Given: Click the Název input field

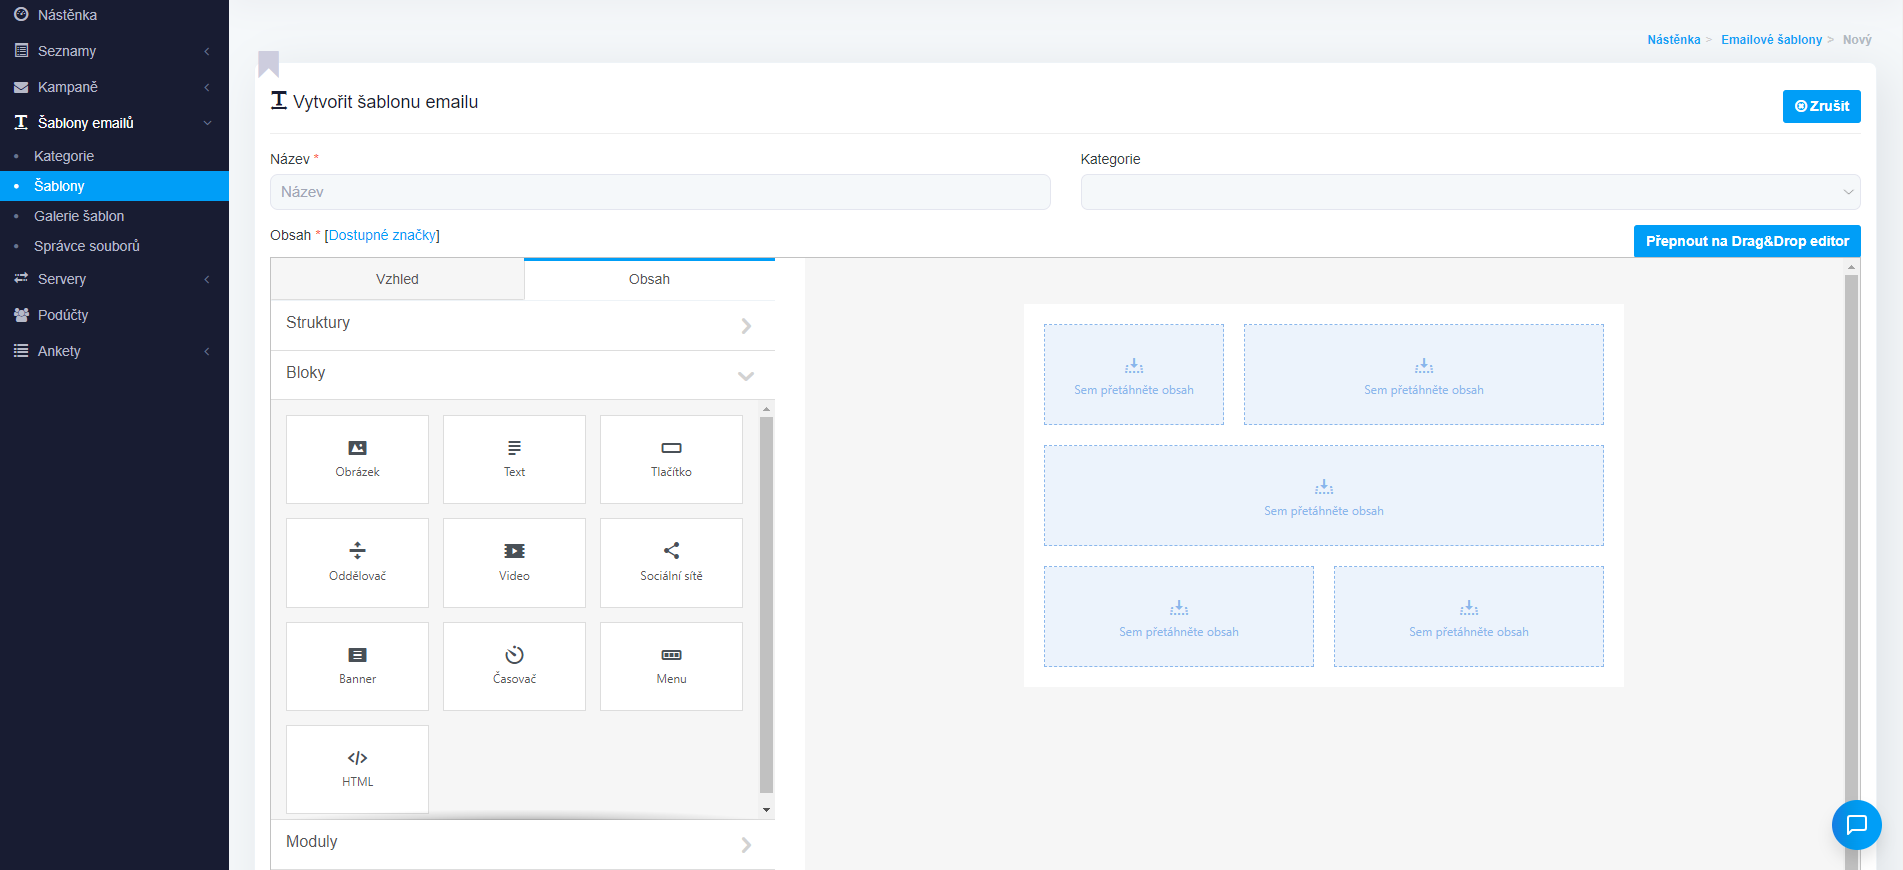Looking at the screenshot, I should tap(660, 192).
